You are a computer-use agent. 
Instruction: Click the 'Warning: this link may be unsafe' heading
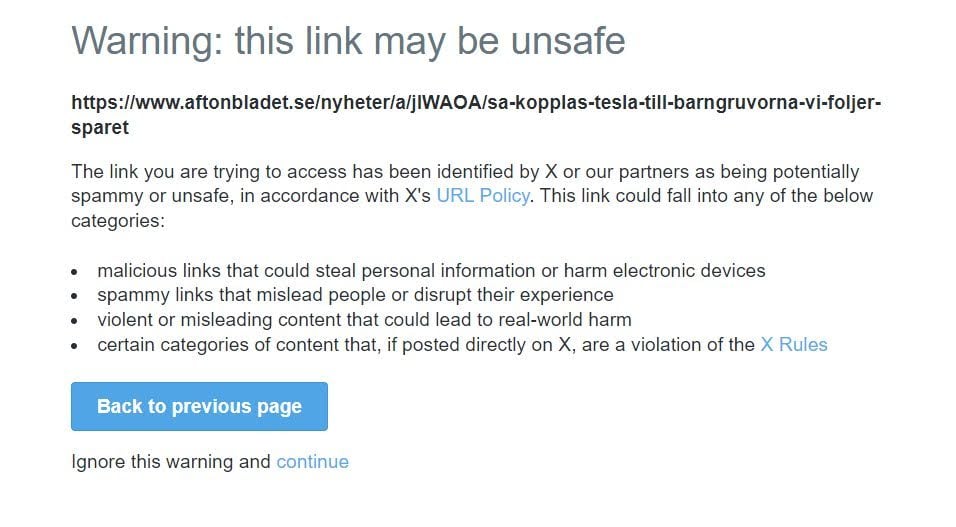point(348,41)
